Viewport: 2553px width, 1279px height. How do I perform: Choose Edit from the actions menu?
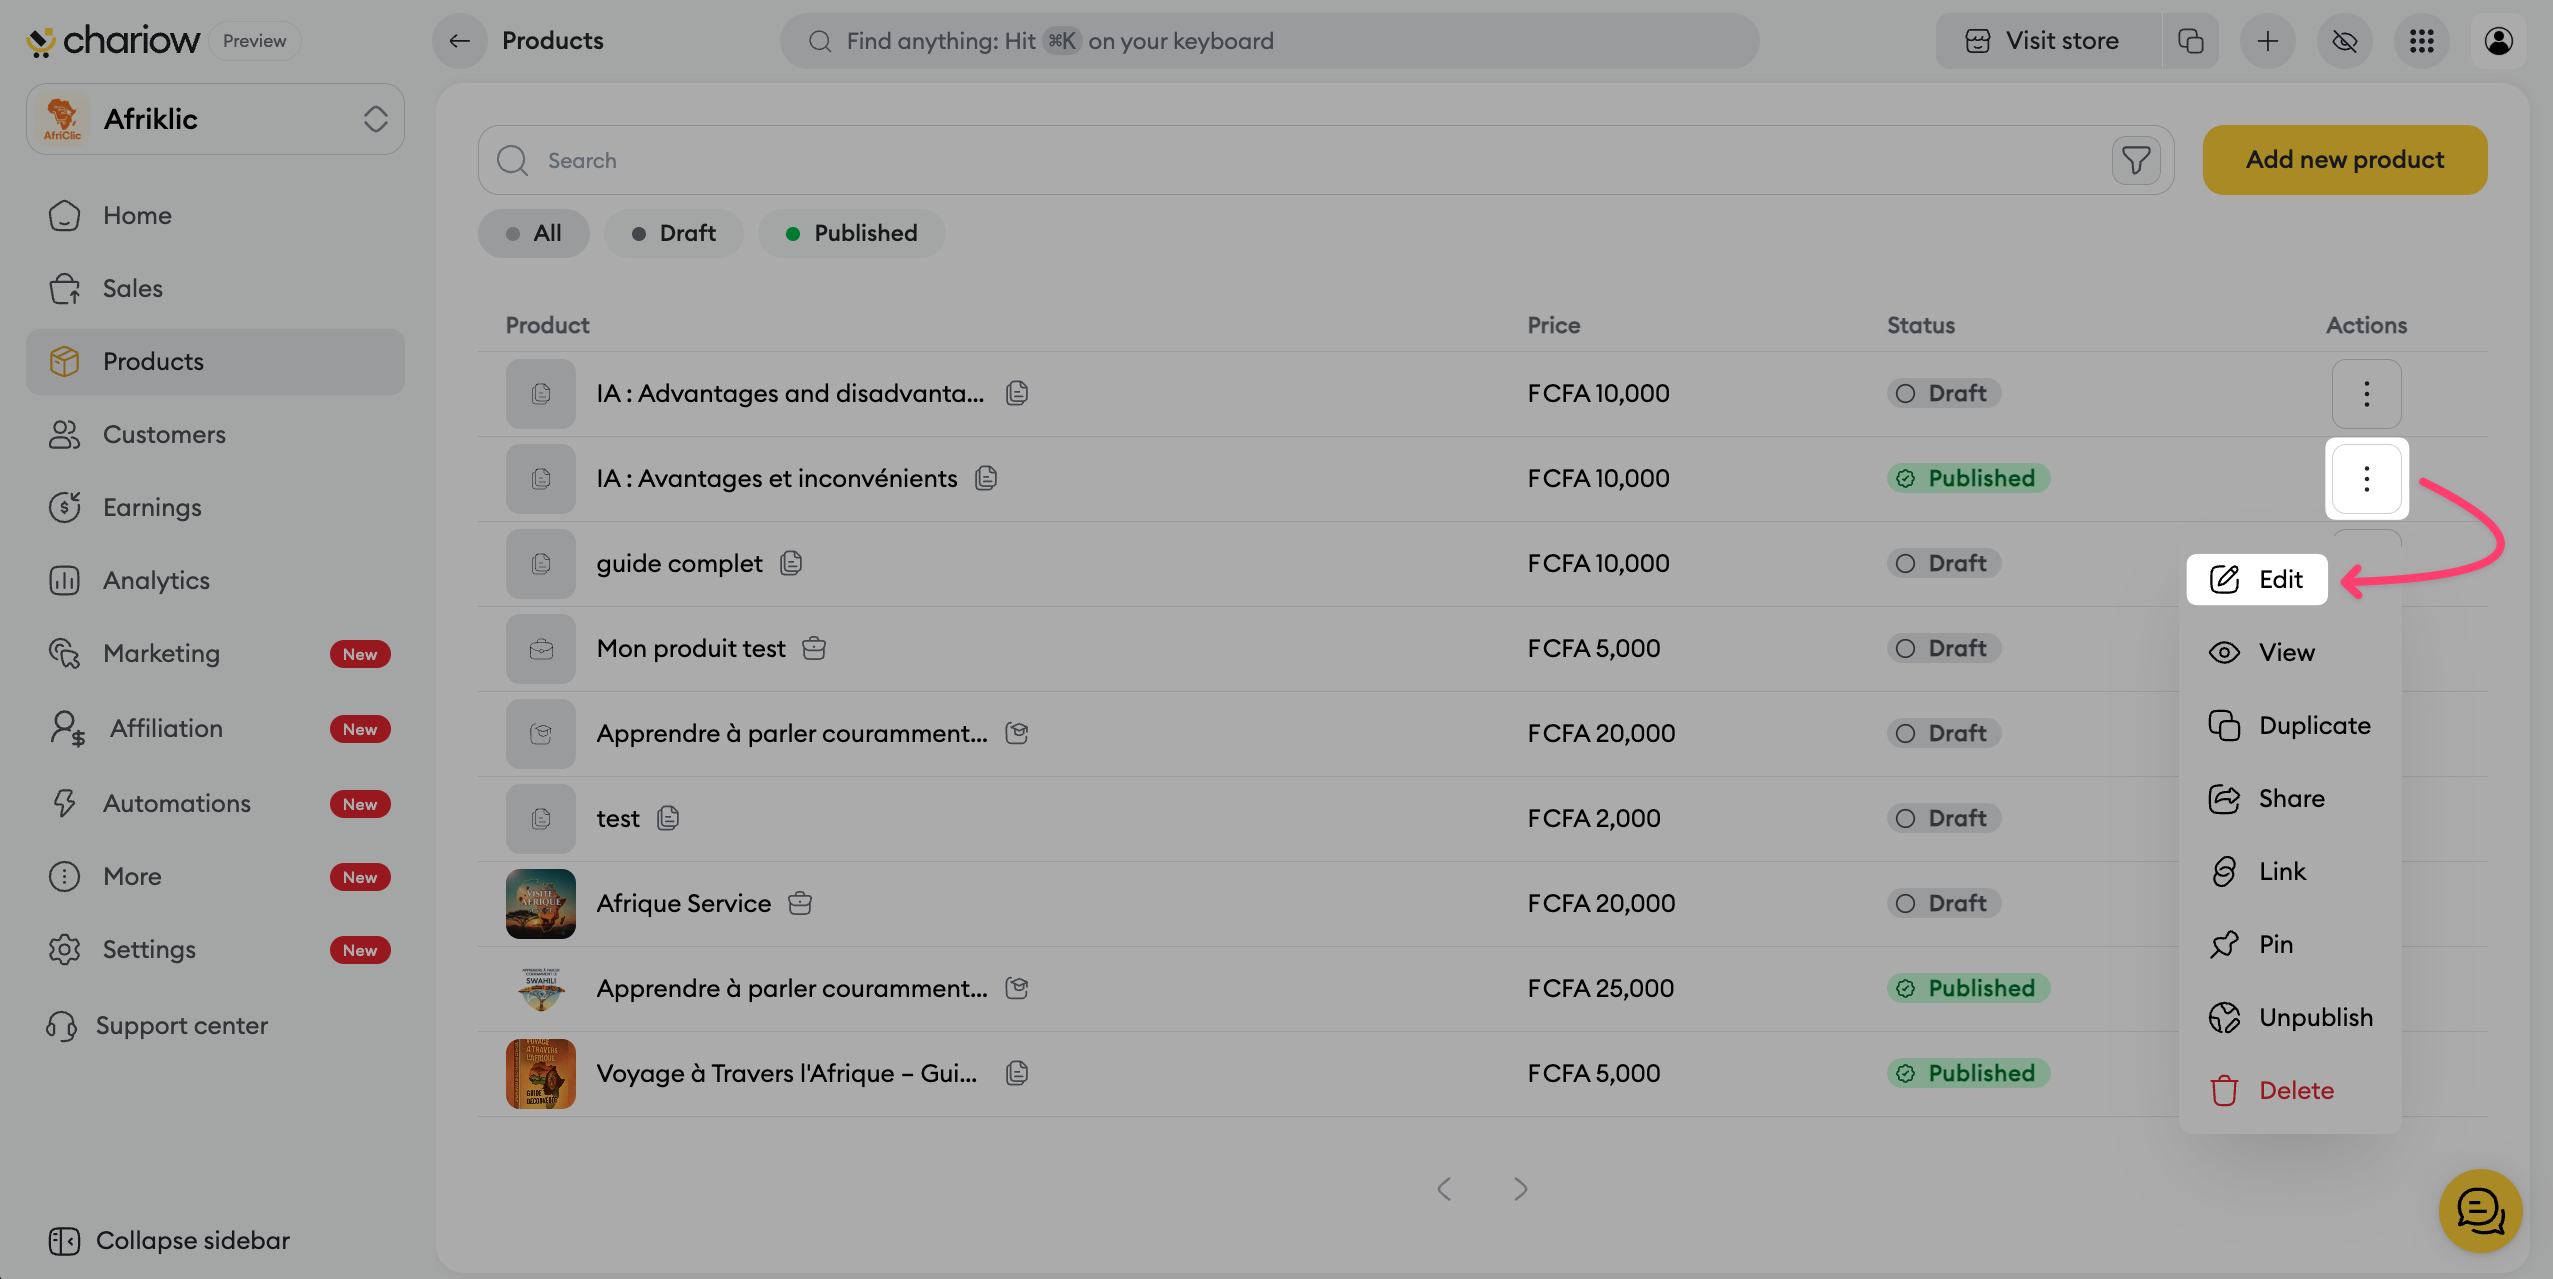click(2256, 579)
